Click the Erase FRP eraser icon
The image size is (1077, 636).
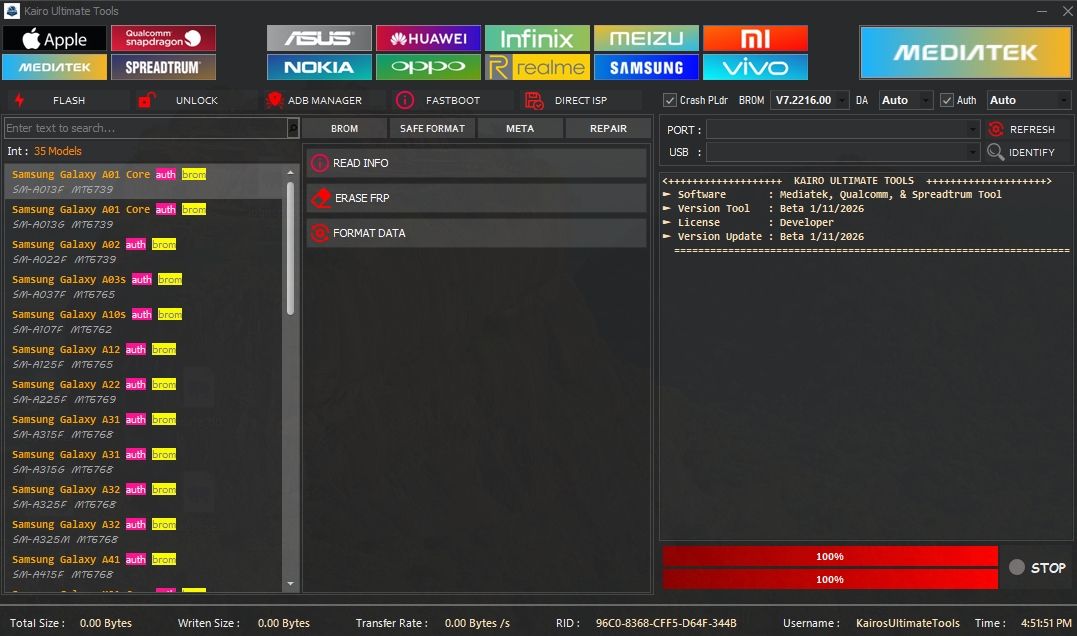(320, 198)
